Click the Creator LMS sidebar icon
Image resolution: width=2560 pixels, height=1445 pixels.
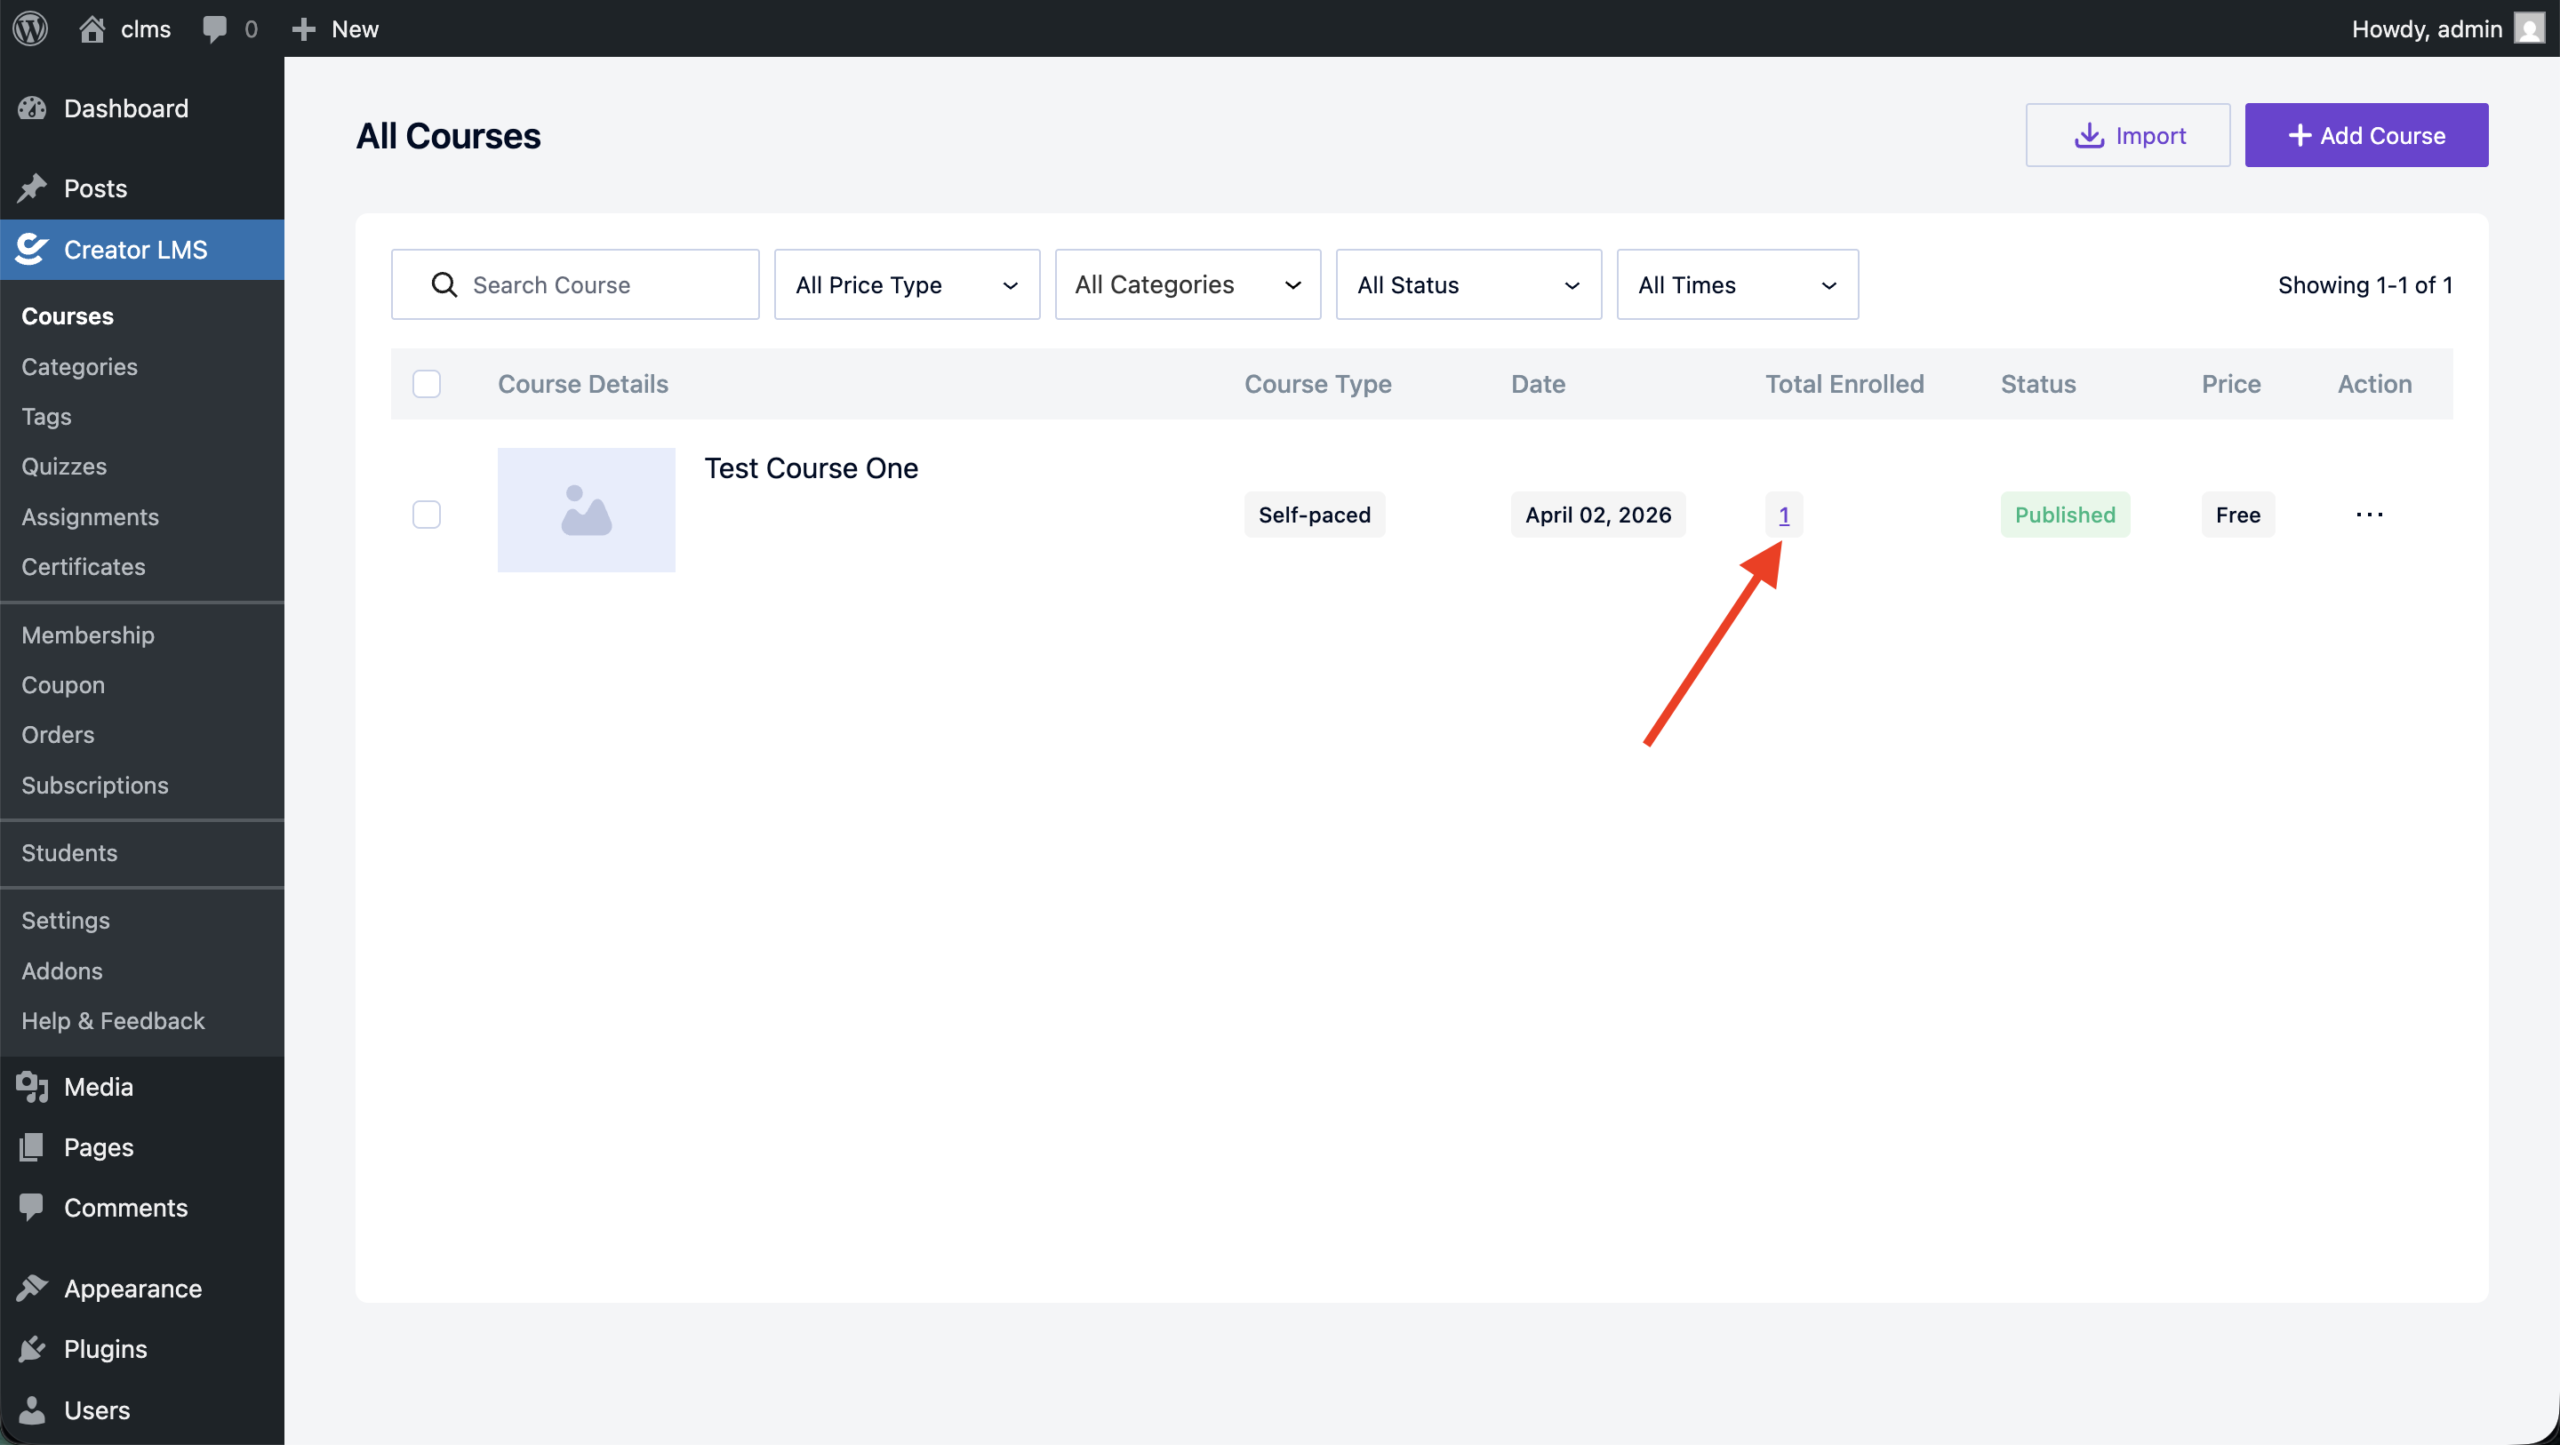pos(32,249)
